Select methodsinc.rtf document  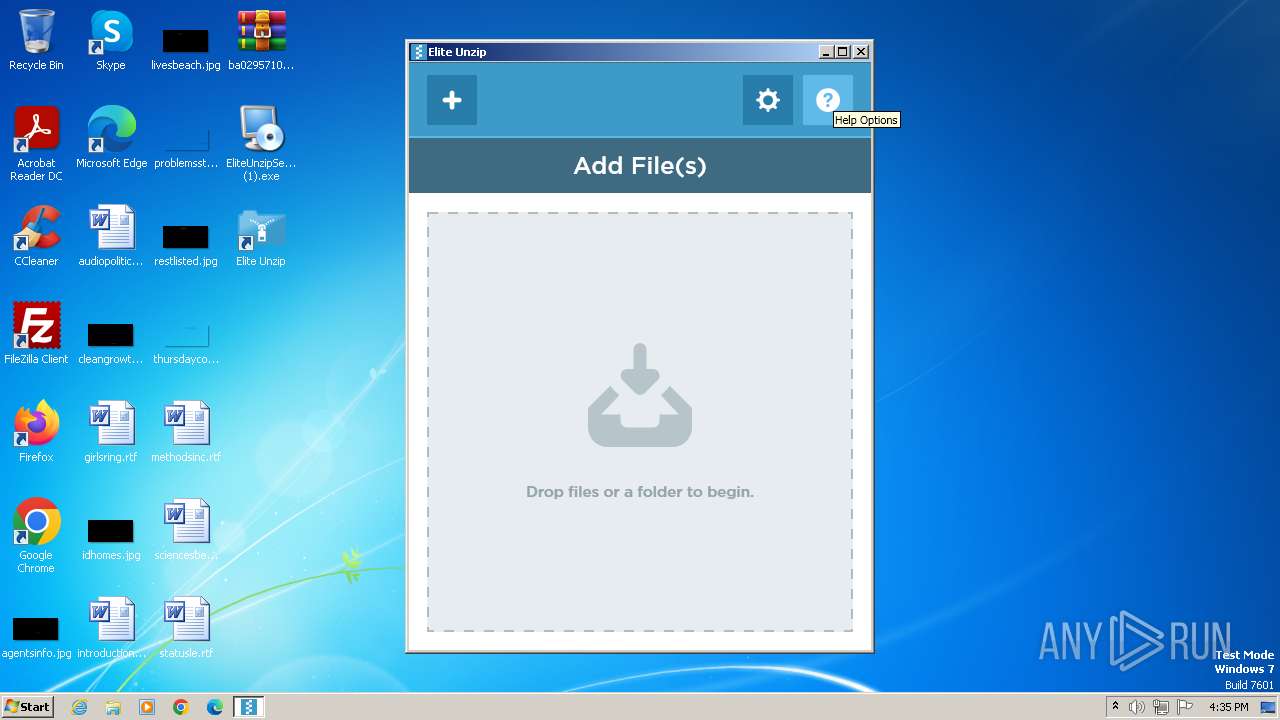click(186, 432)
